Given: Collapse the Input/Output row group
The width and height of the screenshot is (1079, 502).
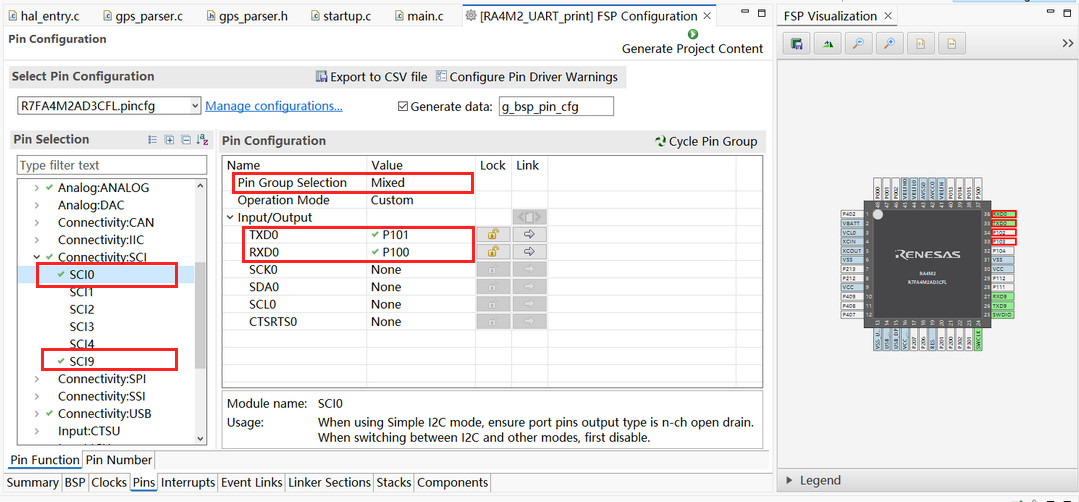Looking at the screenshot, I should [x=230, y=217].
